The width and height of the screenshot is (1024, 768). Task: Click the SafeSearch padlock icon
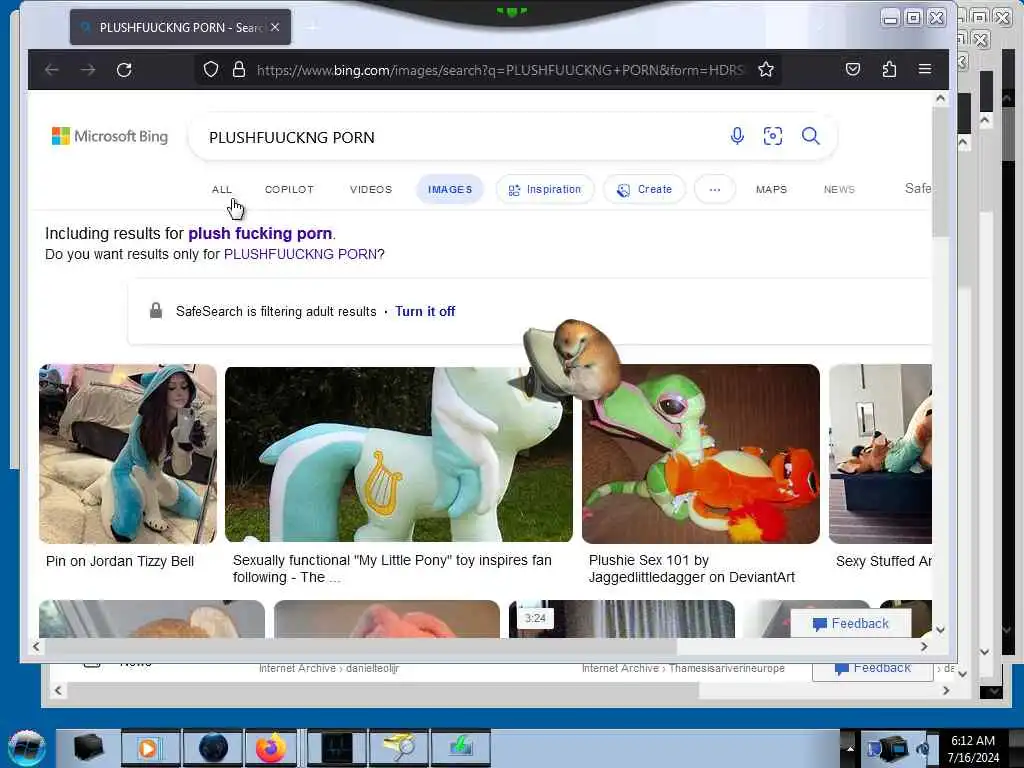click(x=155, y=310)
